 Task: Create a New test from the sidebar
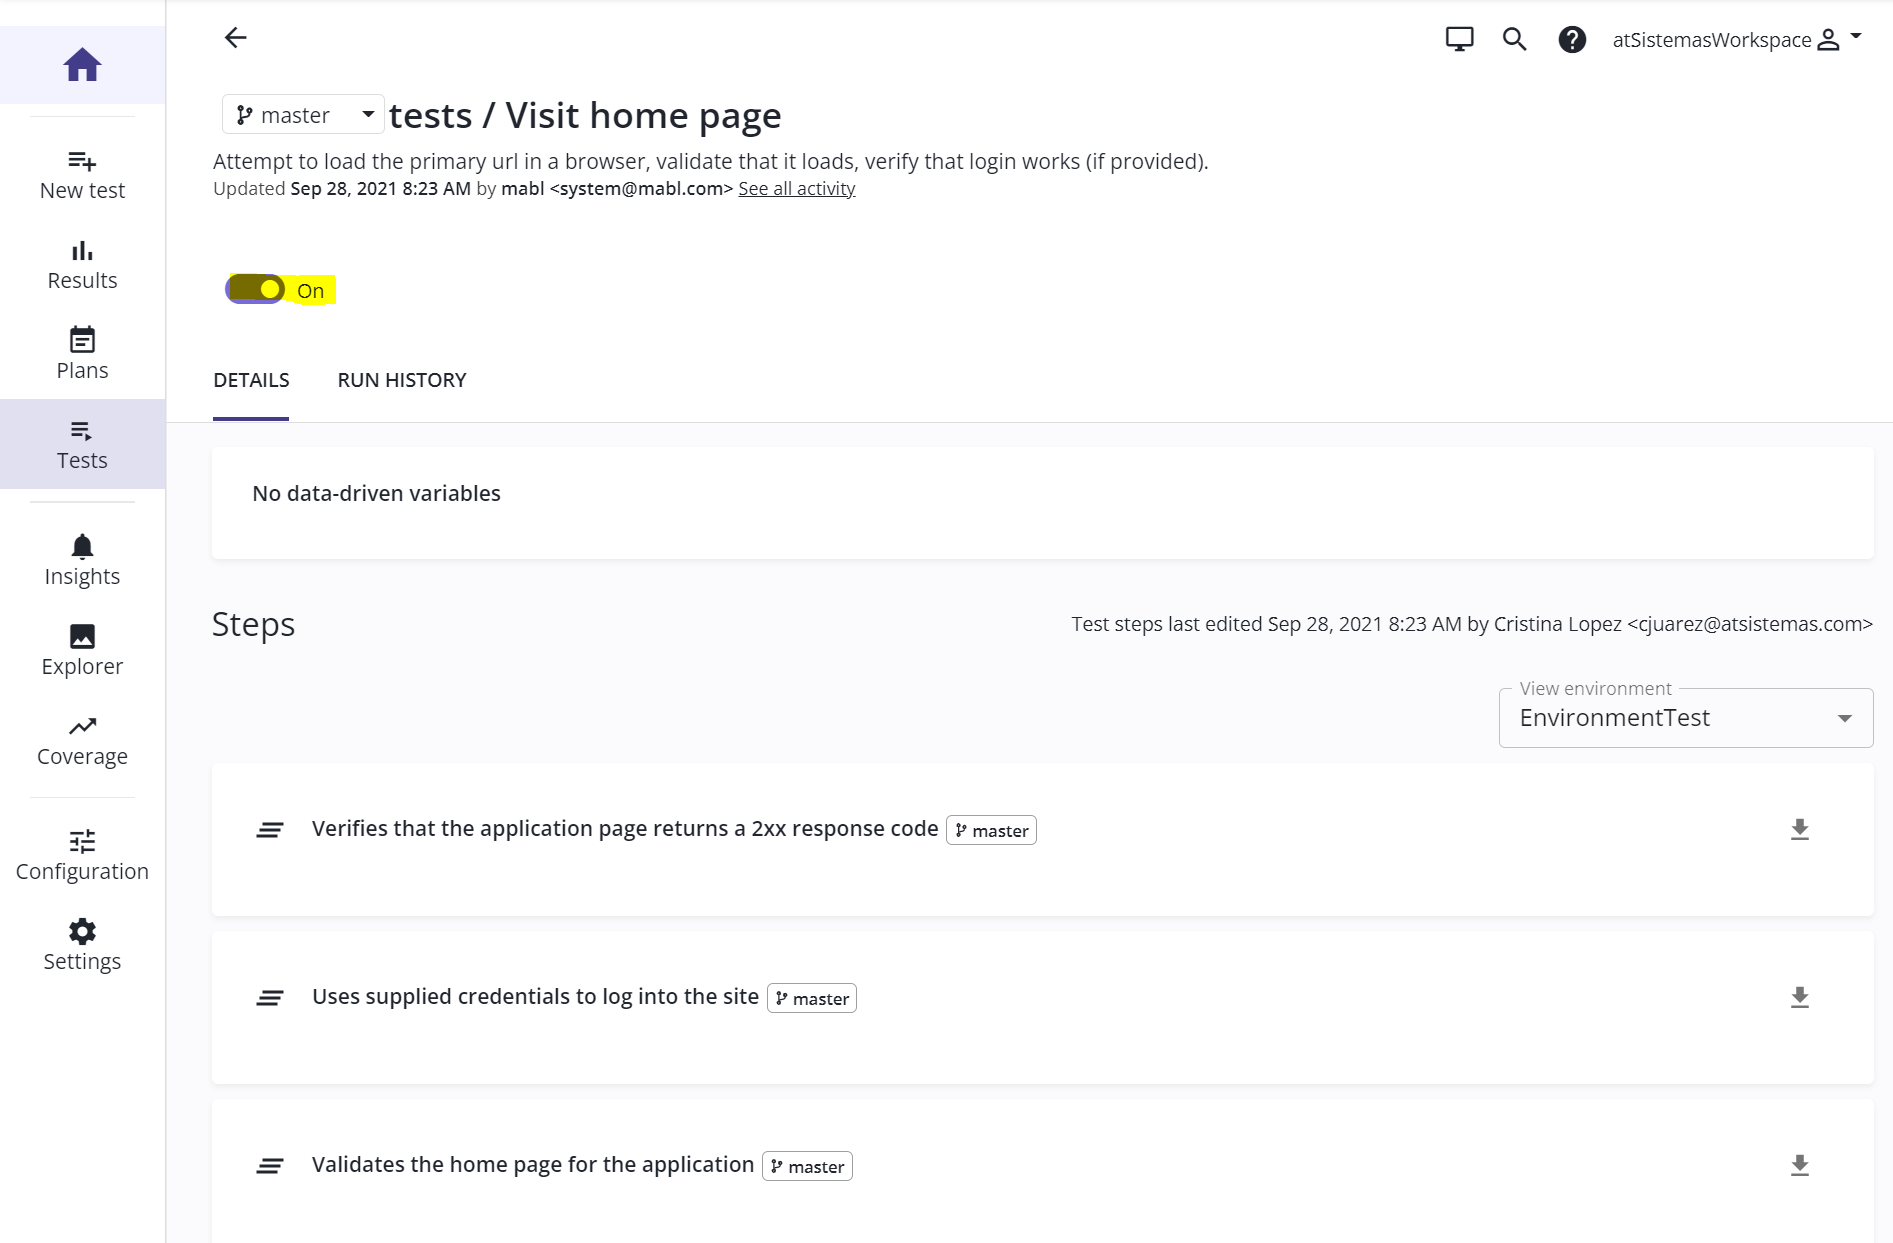point(82,174)
